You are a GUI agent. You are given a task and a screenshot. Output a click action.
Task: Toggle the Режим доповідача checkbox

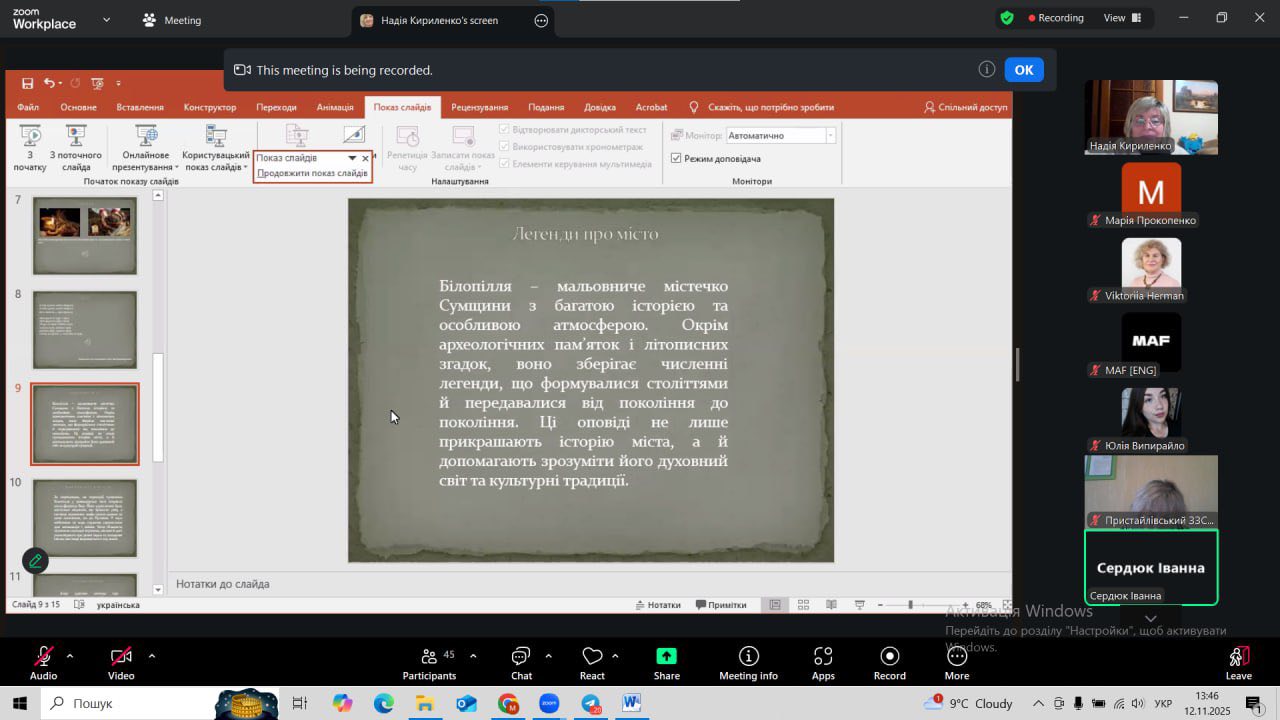677,158
